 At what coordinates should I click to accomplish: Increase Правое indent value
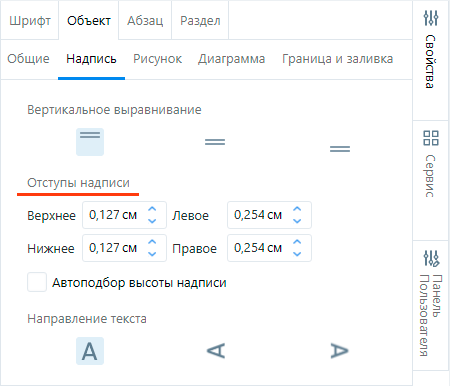tap(297, 242)
